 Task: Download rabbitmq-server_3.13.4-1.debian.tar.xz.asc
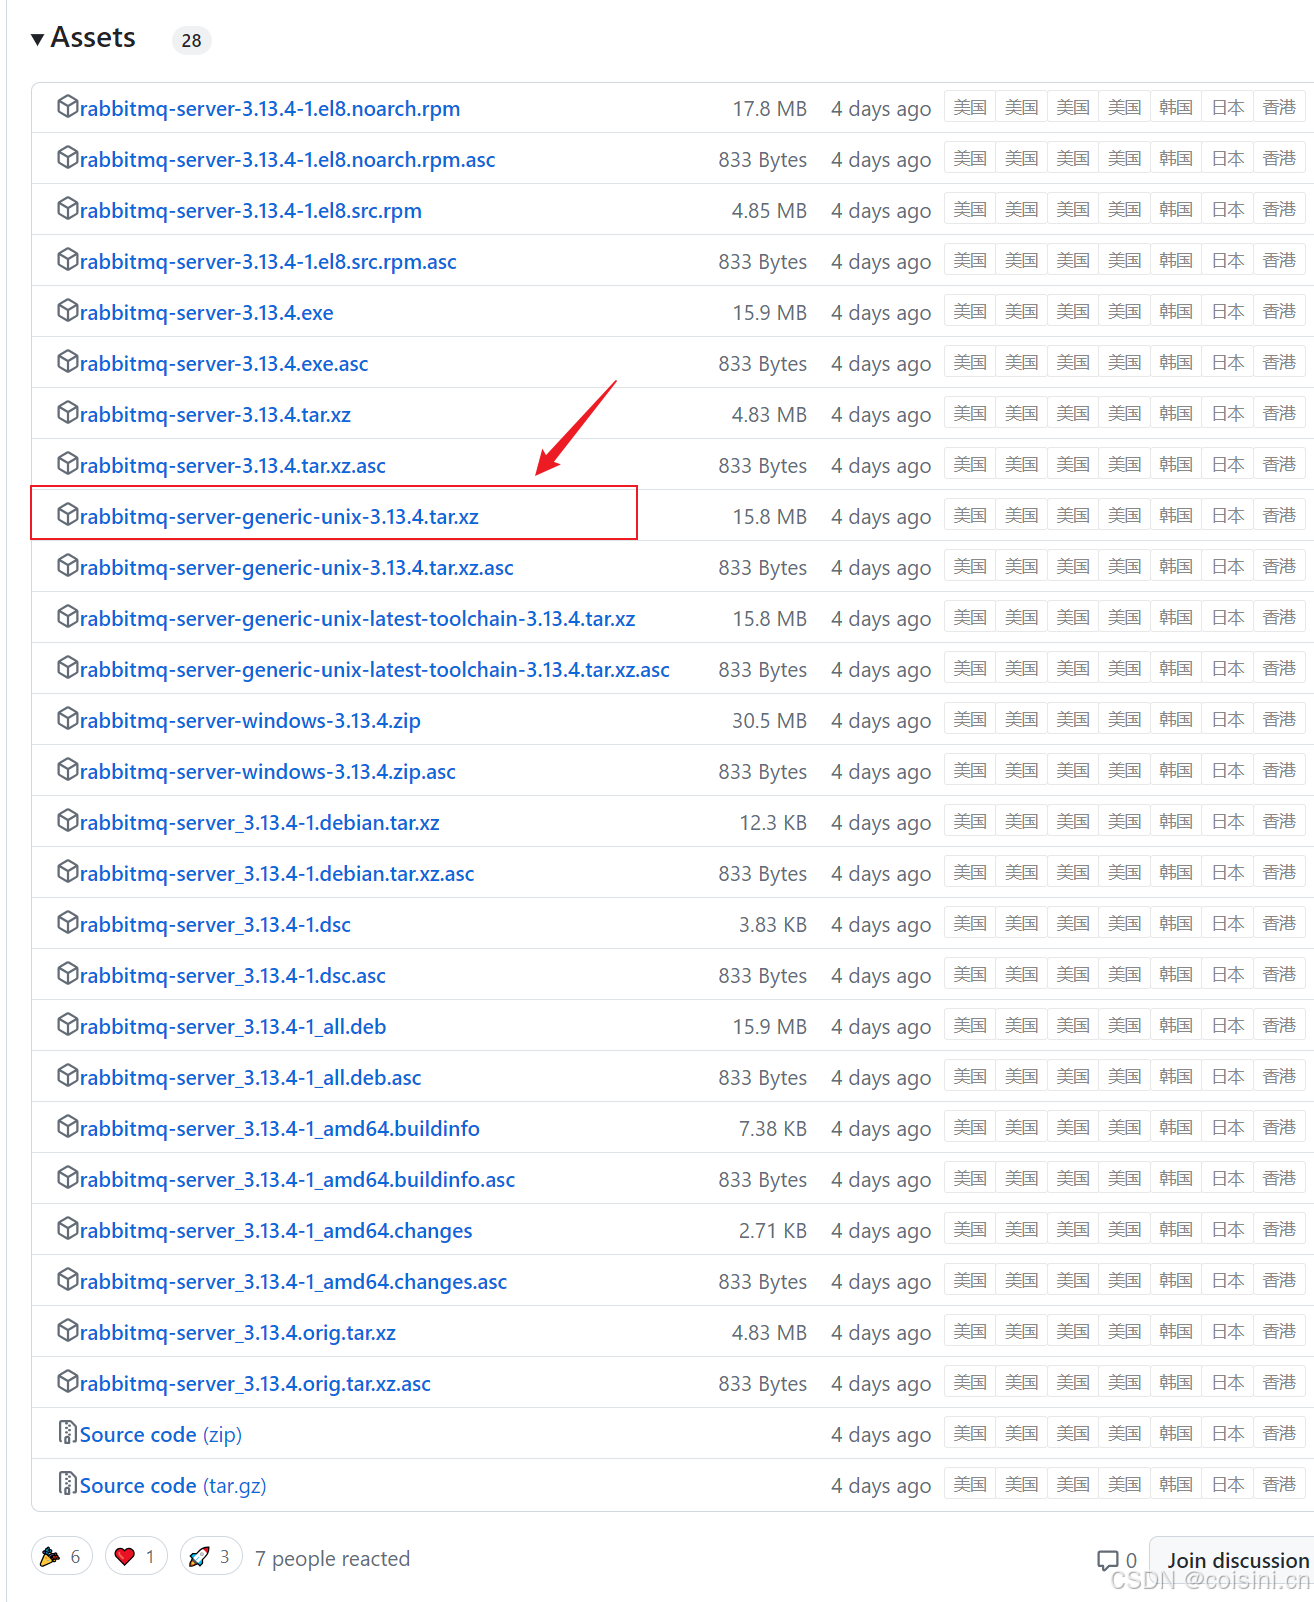[x=277, y=874]
